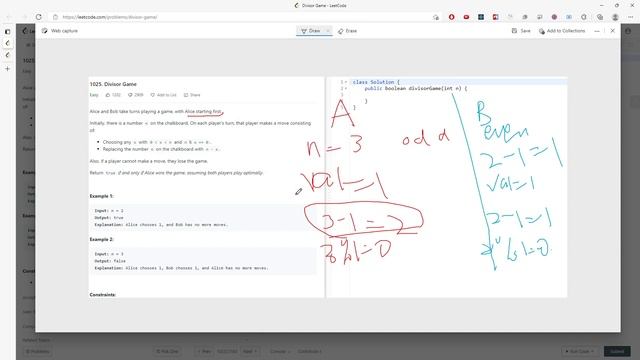The height and width of the screenshot is (360, 640).
Task: Click Run Code in background LeetCode page
Action: click(x=580, y=351)
